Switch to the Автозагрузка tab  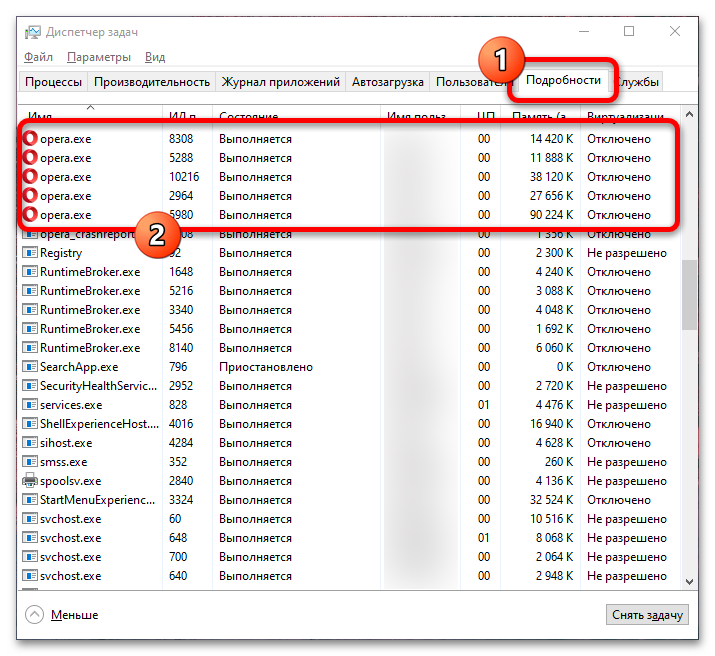click(388, 82)
